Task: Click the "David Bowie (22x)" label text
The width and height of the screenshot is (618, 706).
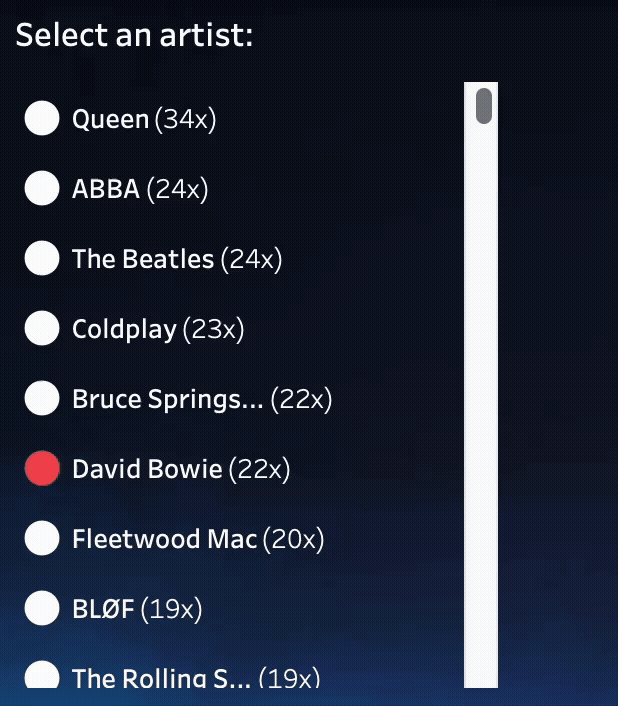Action: pos(181,469)
